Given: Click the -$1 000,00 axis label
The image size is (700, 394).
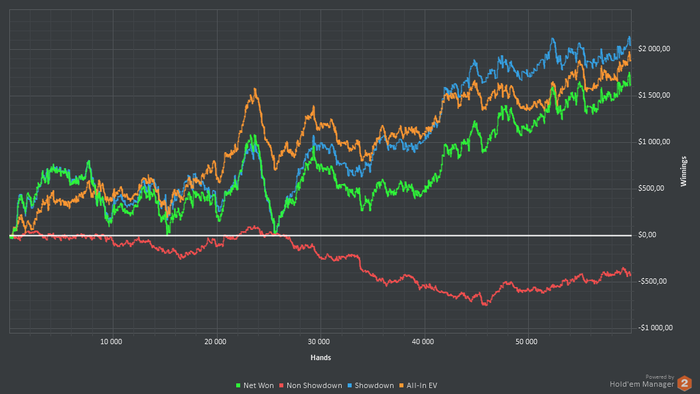Looking at the screenshot, I should (655, 328).
